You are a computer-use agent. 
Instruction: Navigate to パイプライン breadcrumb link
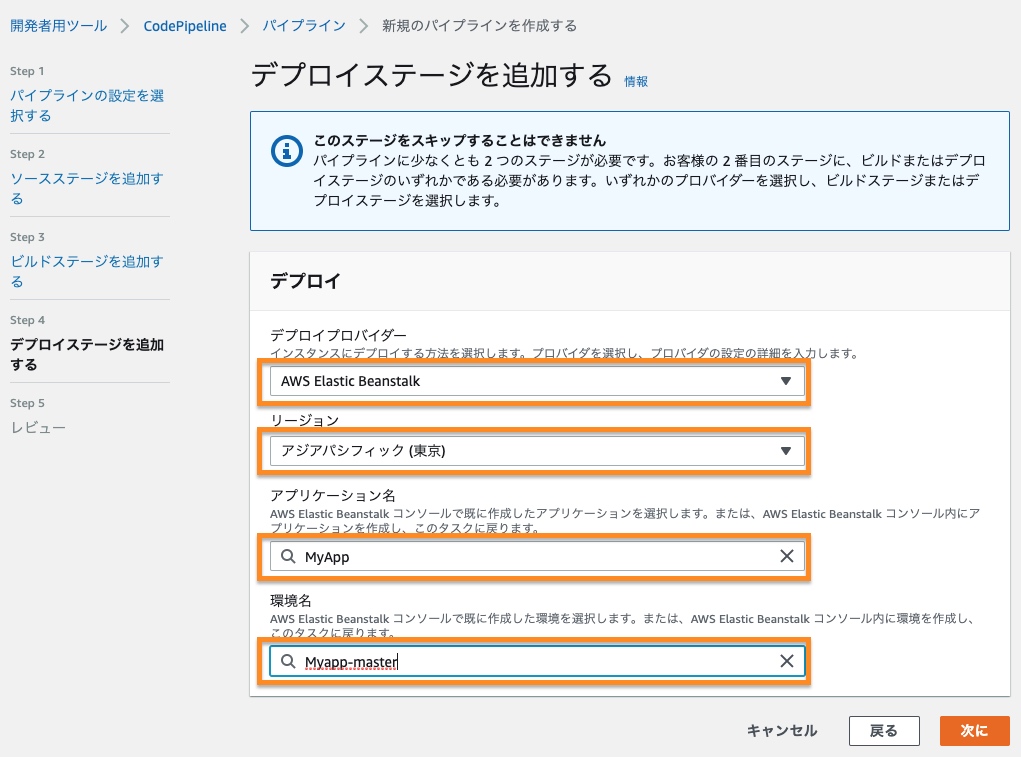coord(304,25)
